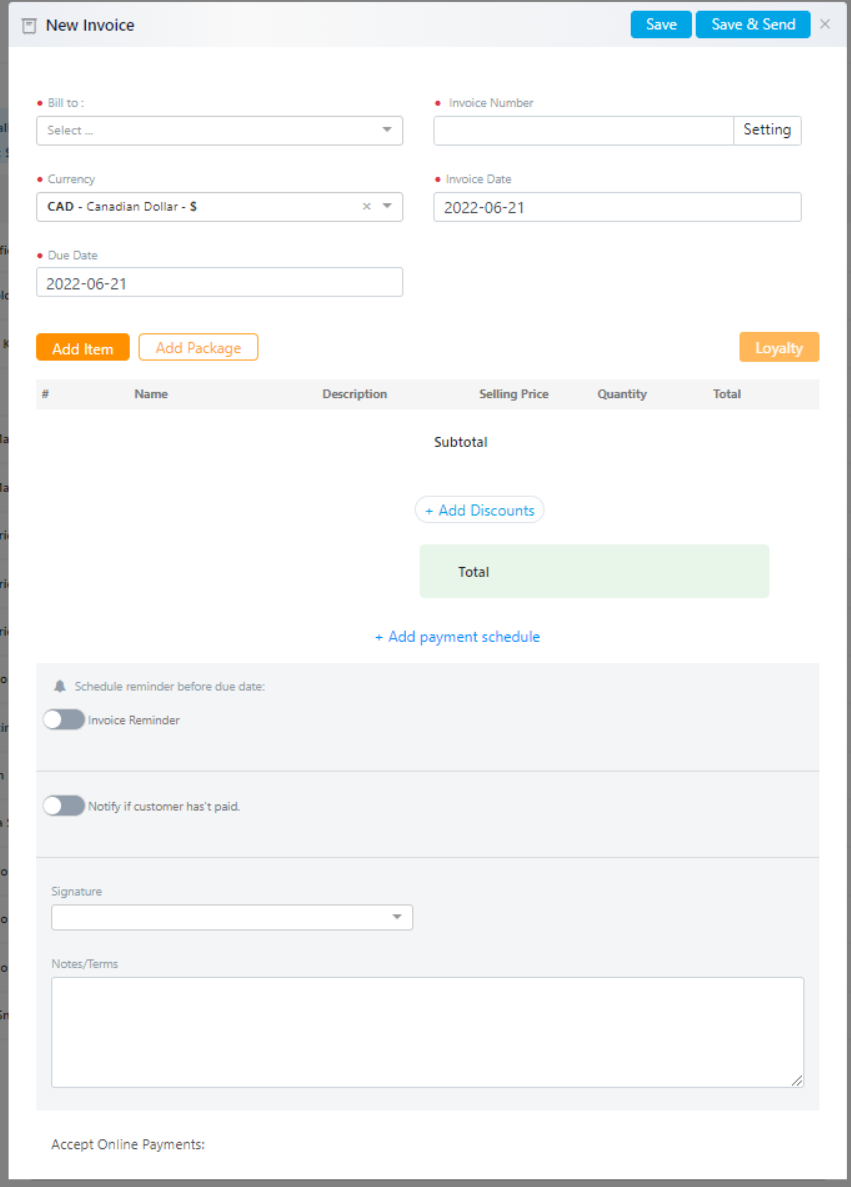
Task: Click the Notes/Terms resize handle
Action: point(796,1081)
